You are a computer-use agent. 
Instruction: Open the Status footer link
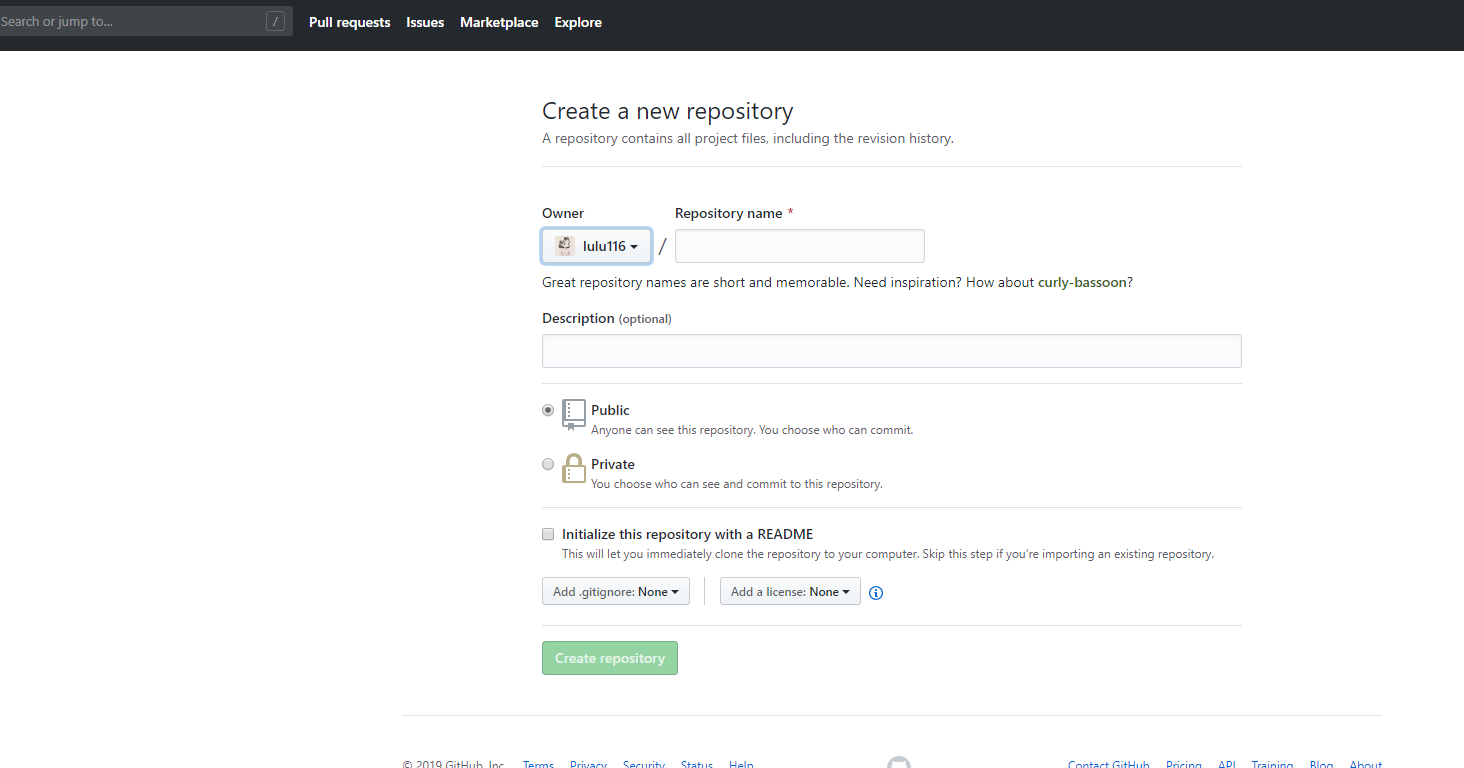[697, 765]
